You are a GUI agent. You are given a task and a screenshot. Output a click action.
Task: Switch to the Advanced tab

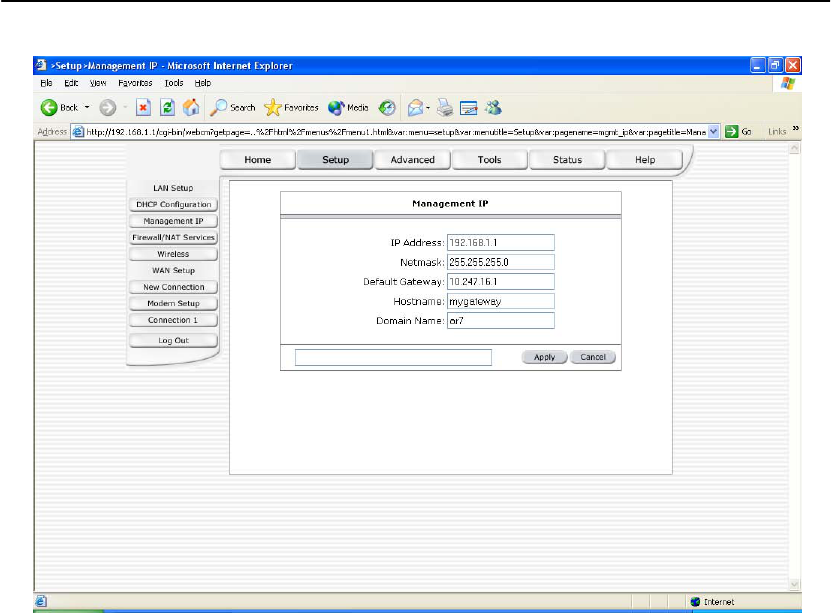[412, 159]
